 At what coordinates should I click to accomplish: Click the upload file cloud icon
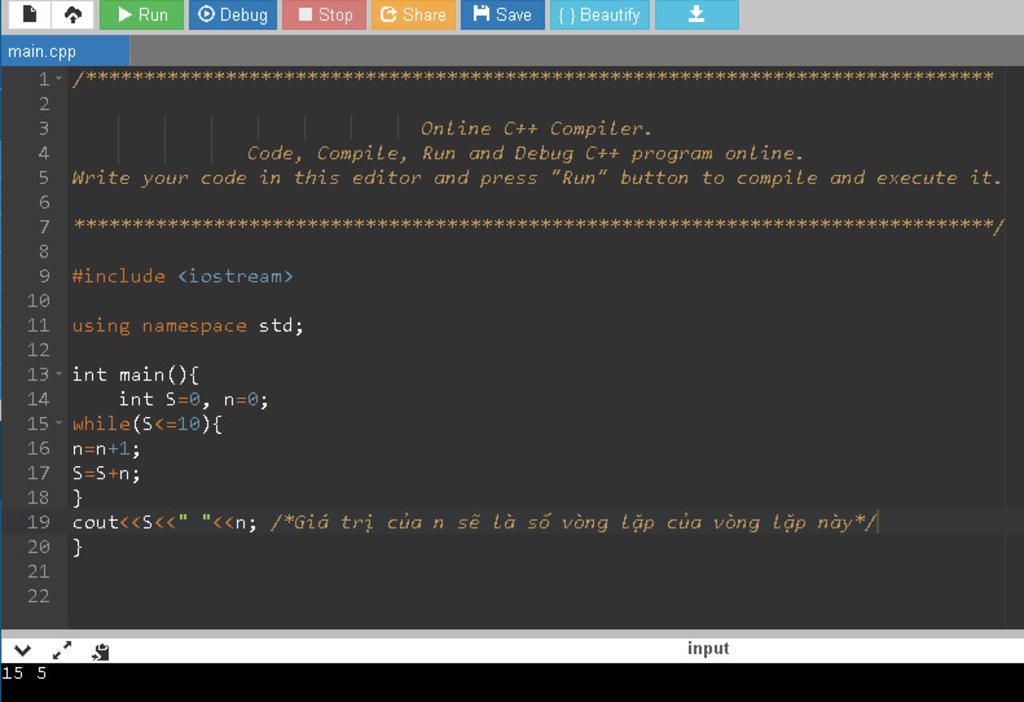[72, 14]
